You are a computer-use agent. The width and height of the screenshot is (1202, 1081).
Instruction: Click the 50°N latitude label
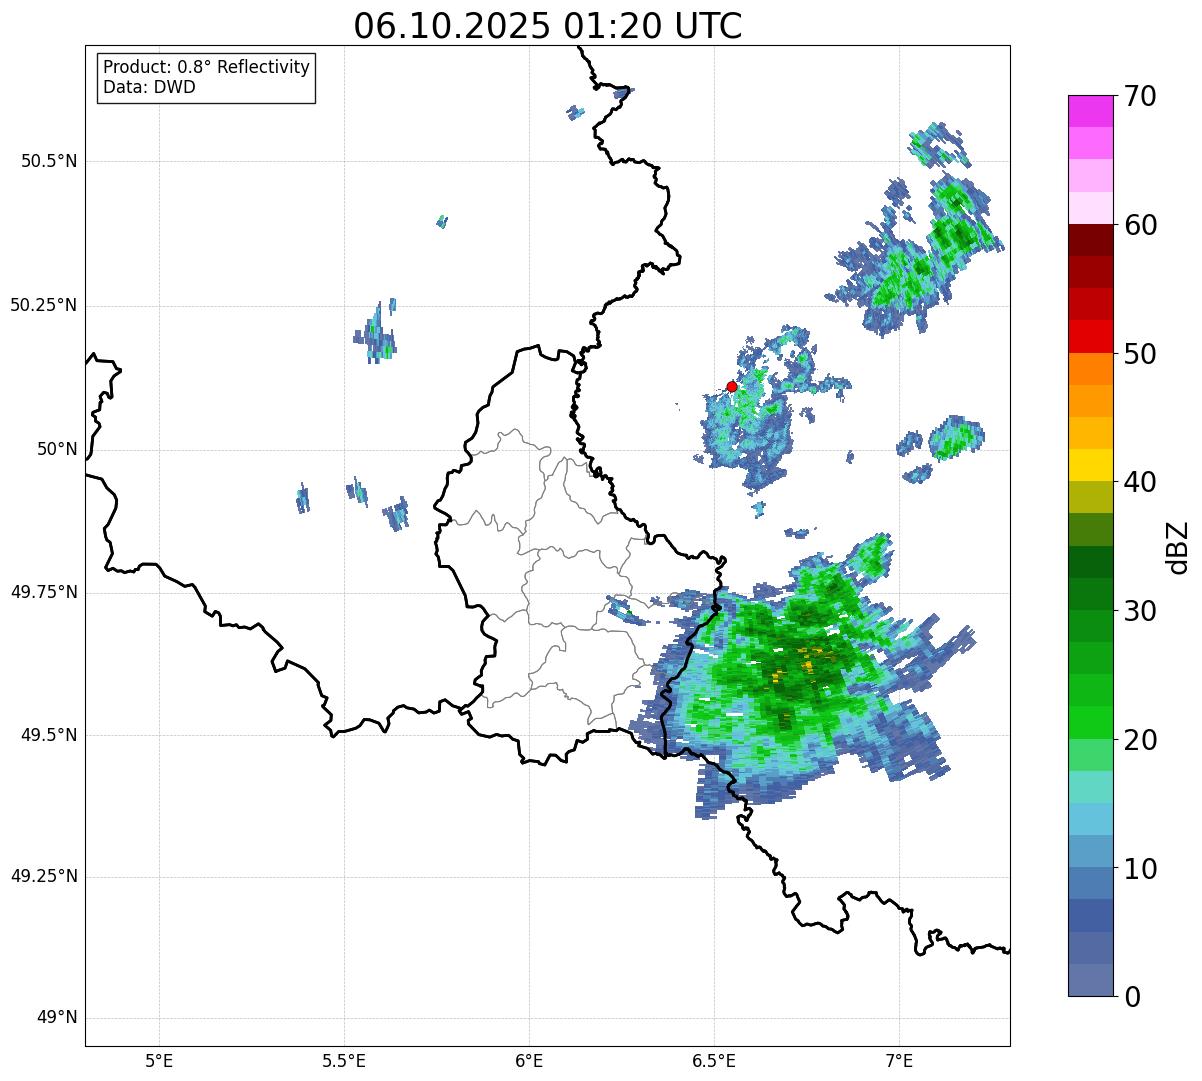pyautogui.click(x=57, y=449)
